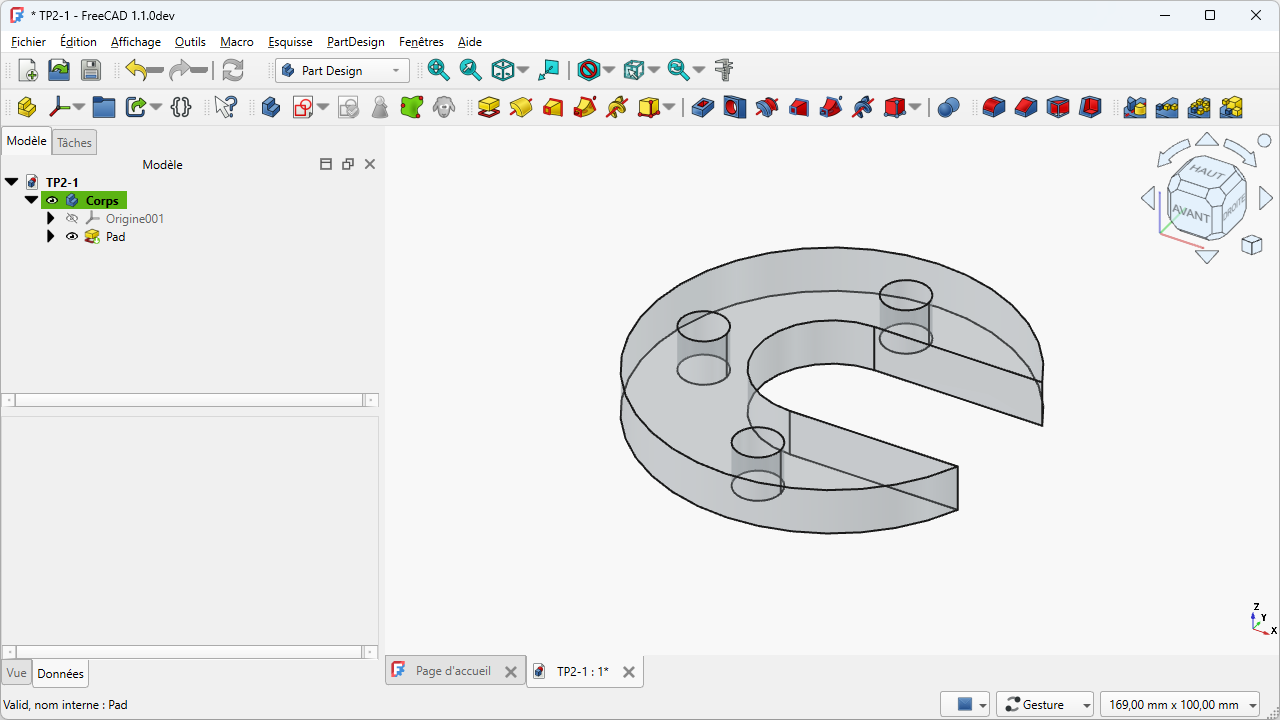Click the Vue property tab
1280x720 pixels.
pyautogui.click(x=16, y=674)
